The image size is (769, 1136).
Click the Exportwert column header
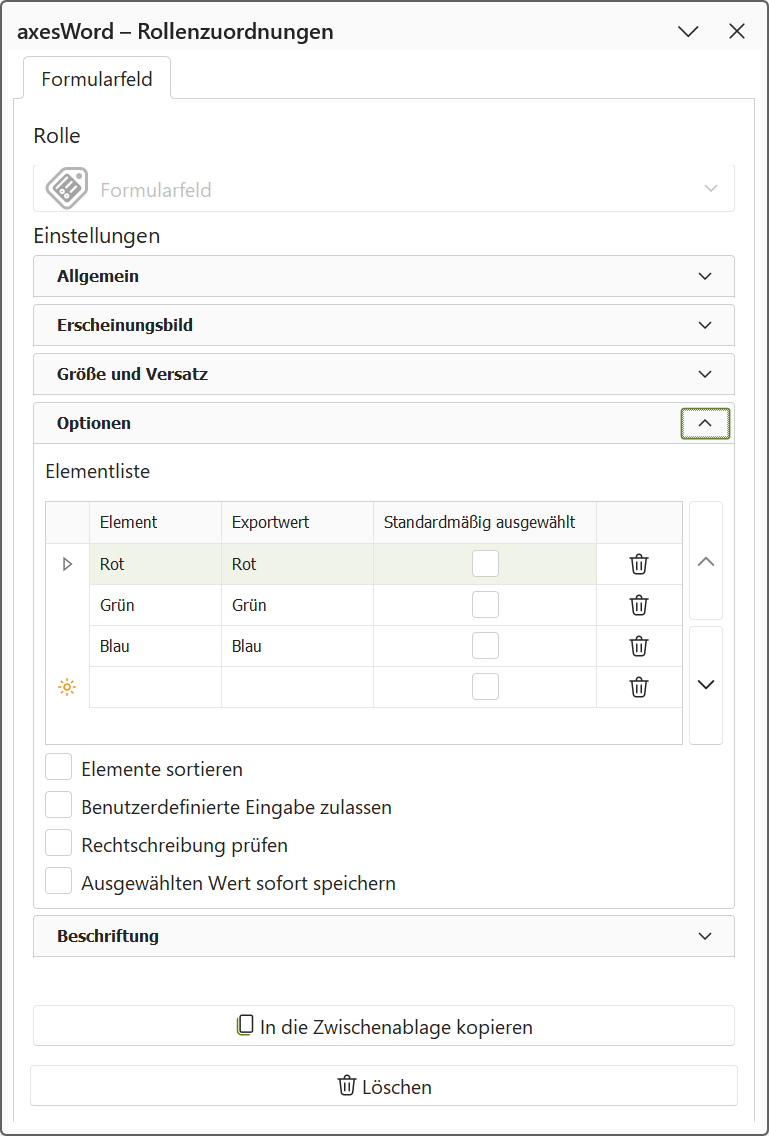[x=297, y=522]
